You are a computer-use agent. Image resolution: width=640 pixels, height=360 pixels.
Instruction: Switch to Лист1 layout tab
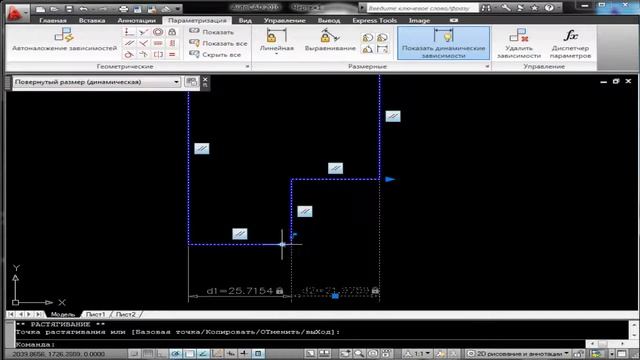[96, 314]
